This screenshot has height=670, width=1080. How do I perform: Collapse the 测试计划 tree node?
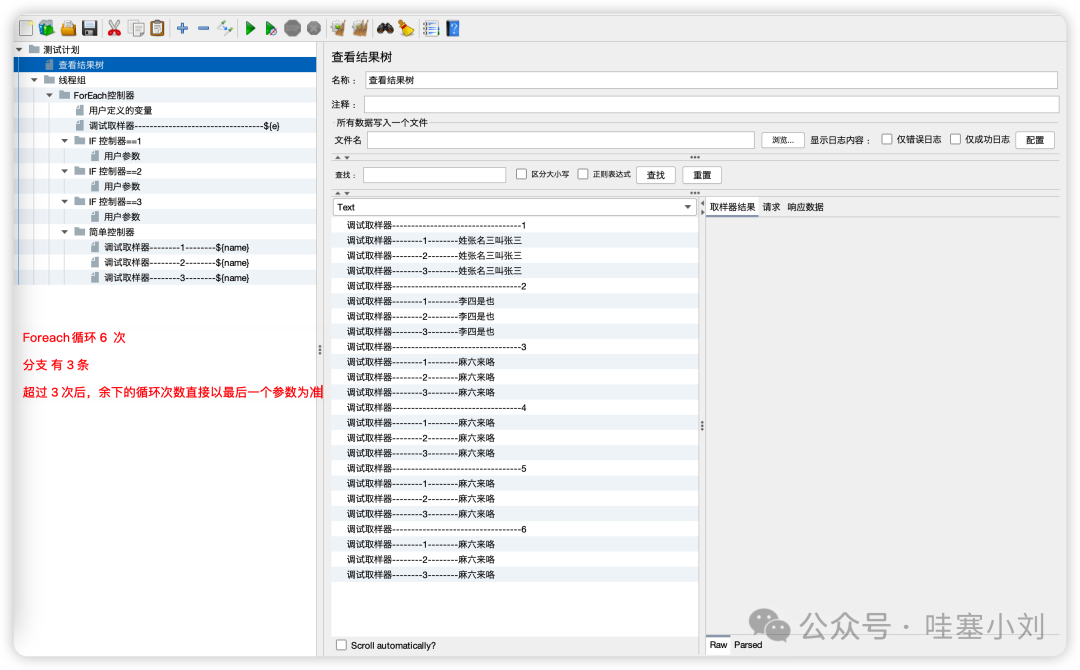(19, 50)
